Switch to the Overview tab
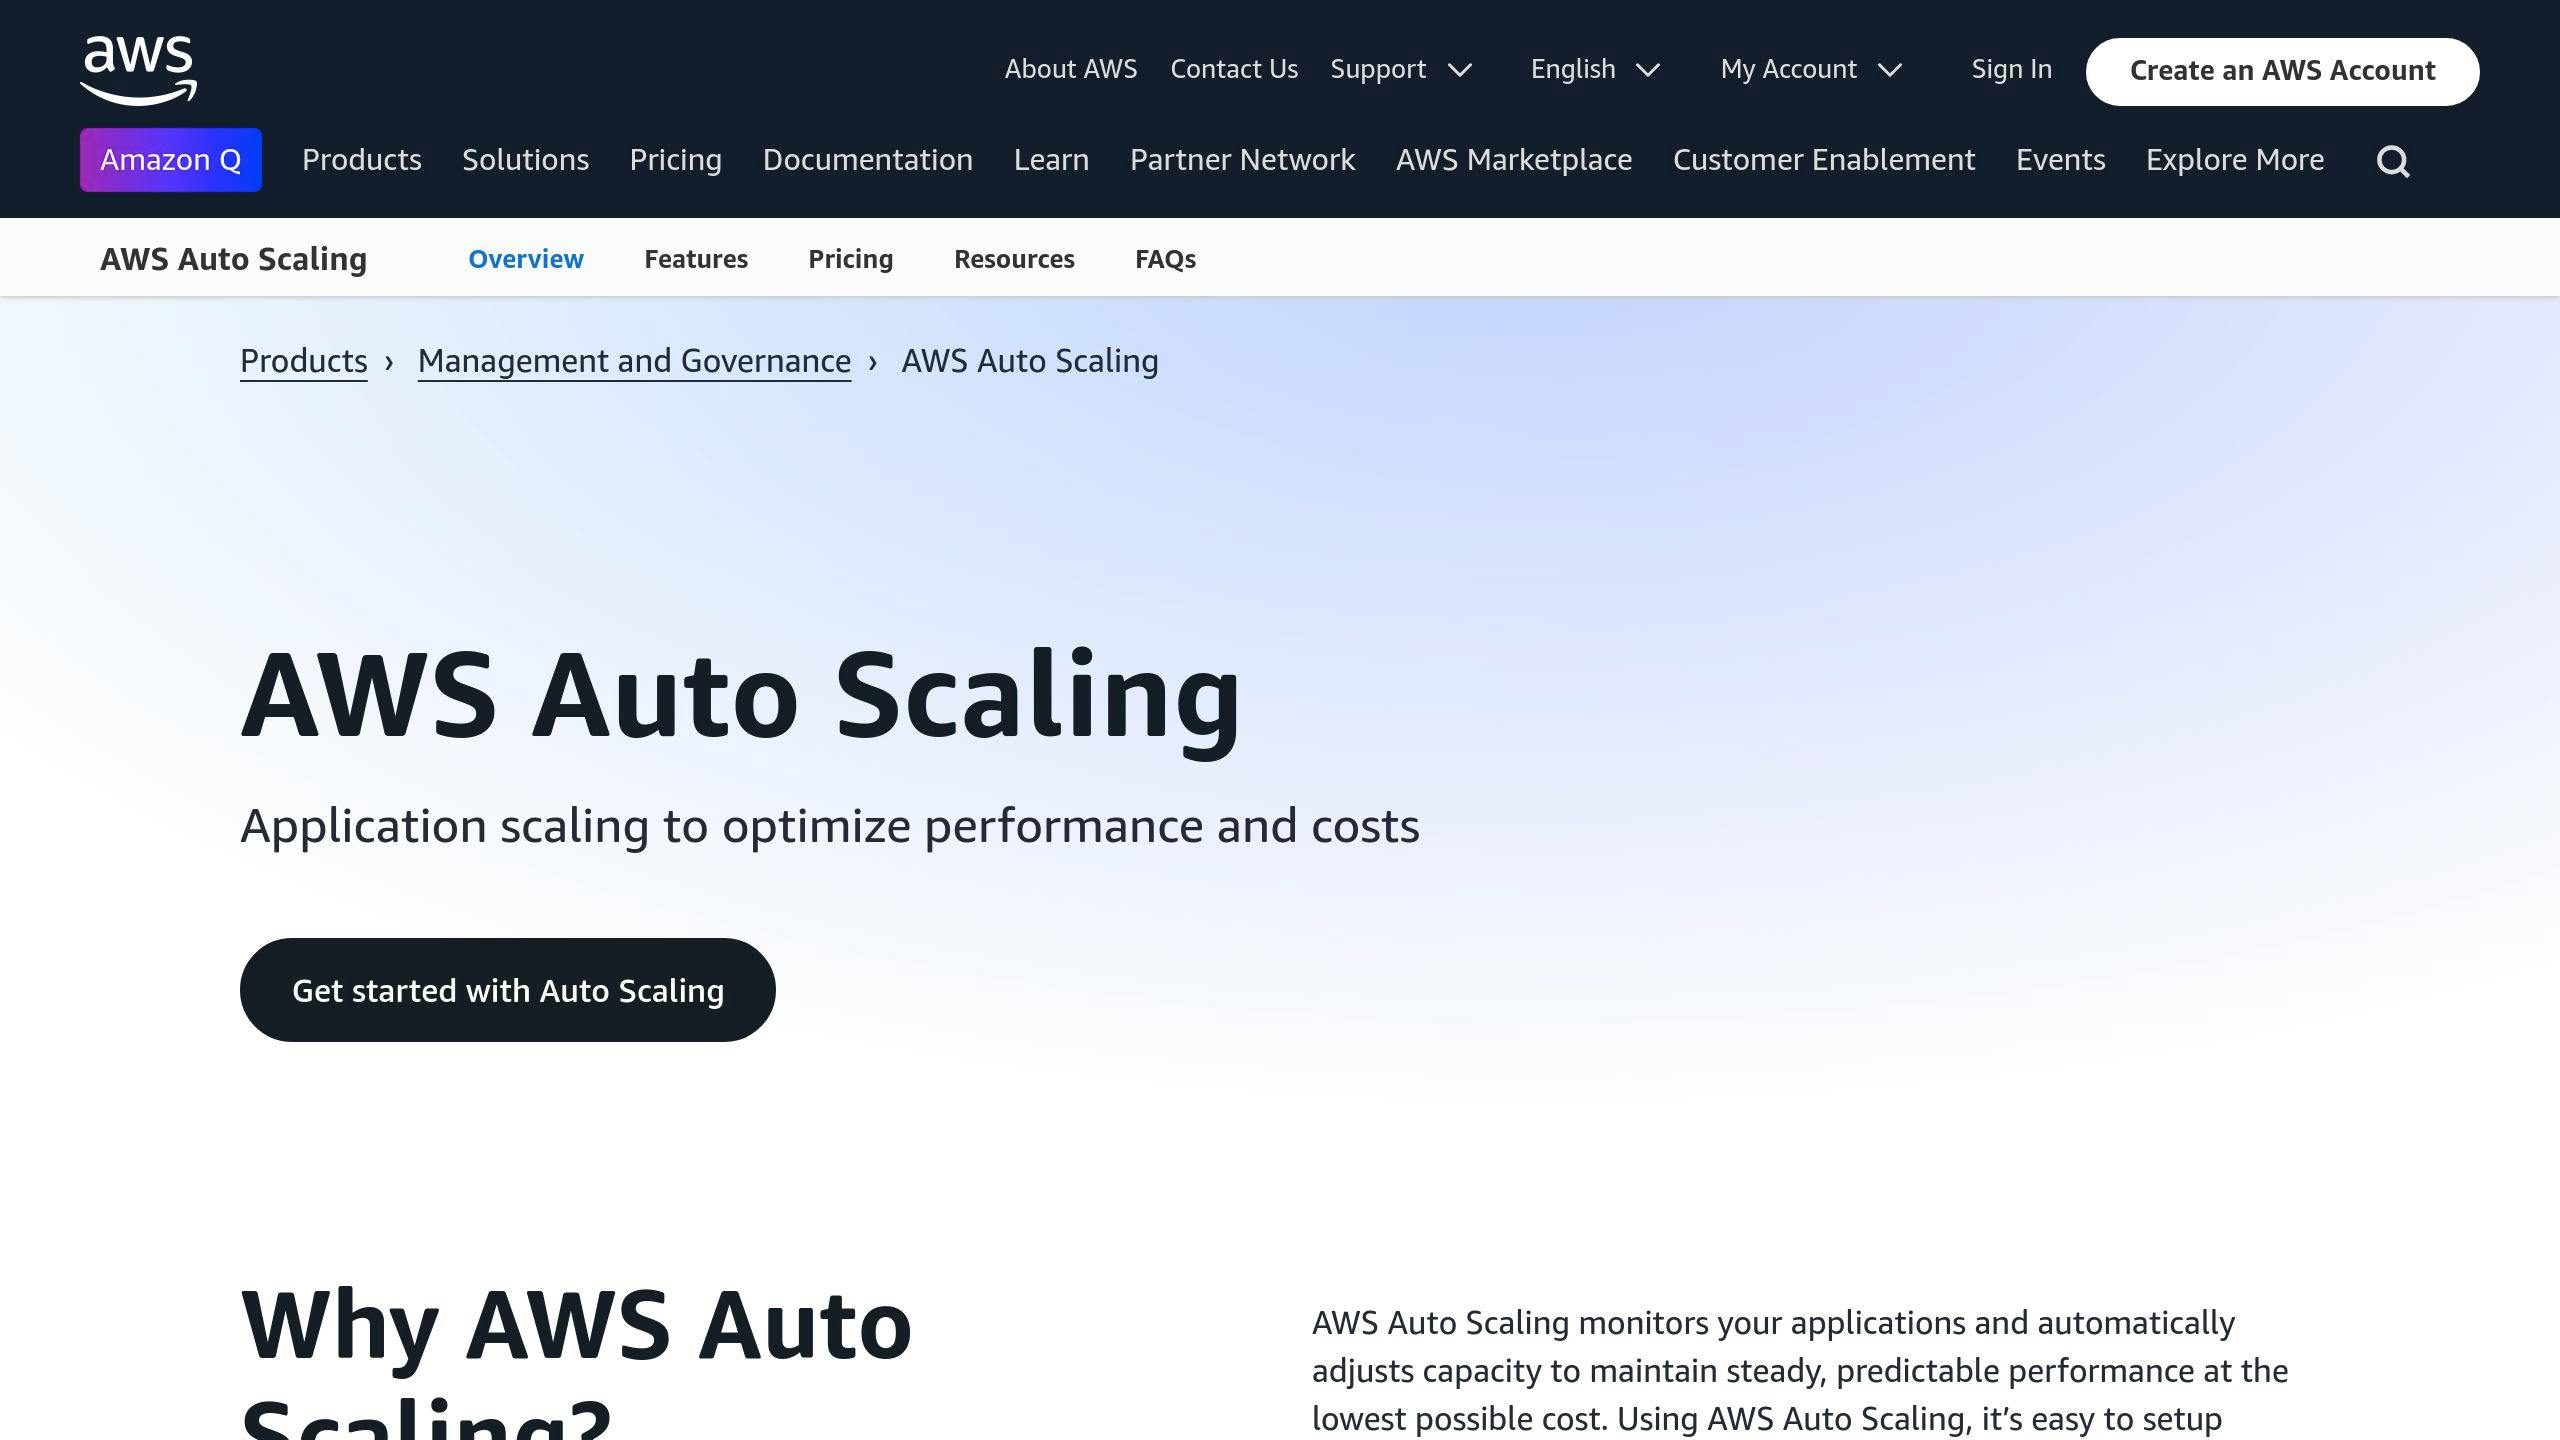 coord(526,259)
